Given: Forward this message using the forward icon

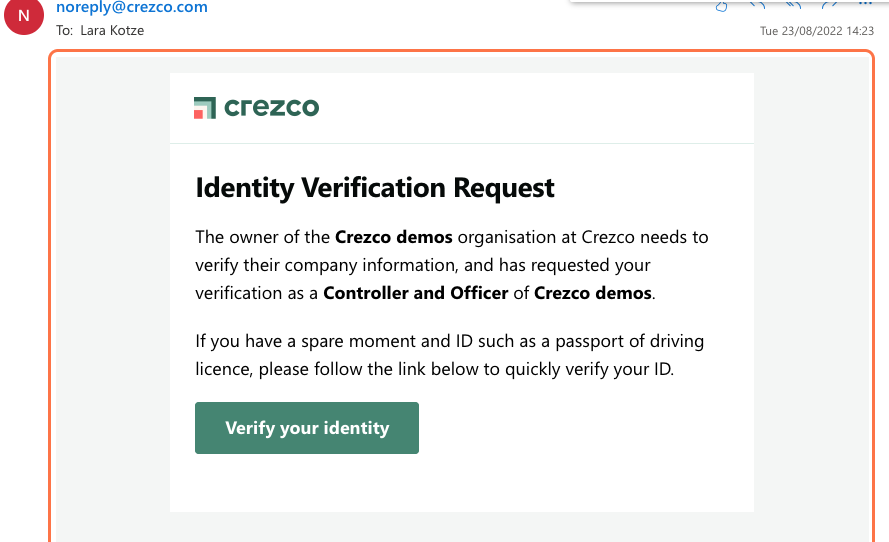Looking at the screenshot, I should pos(829,5).
